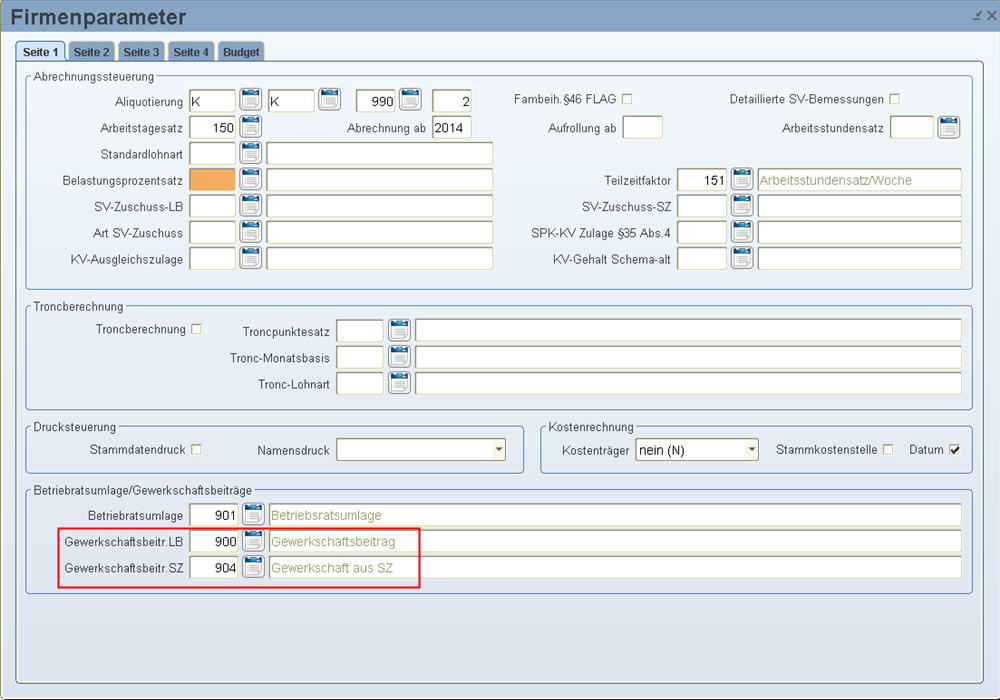Open lookup icon beside Aliquotierung 990 value
This screenshot has width=1000, height=700.
[x=411, y=99]
